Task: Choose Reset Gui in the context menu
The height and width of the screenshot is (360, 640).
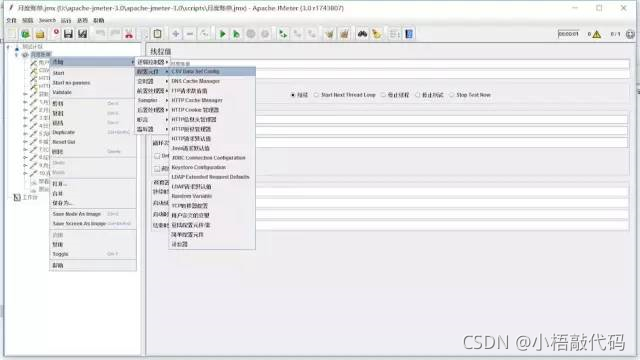Action: pyautogui.click(x=93, y=142)
